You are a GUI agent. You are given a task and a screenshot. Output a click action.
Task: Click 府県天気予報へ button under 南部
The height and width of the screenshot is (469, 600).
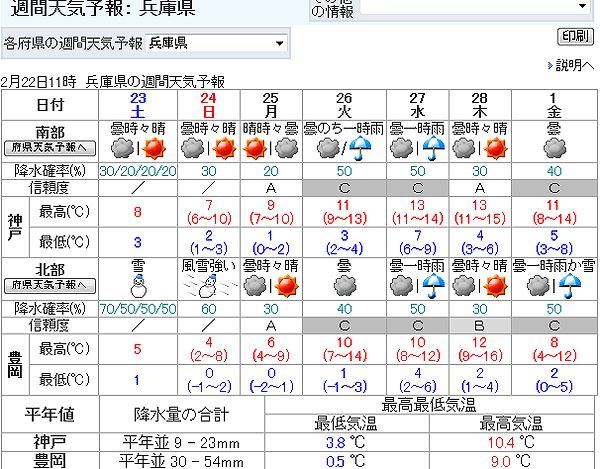pos(50,148)
